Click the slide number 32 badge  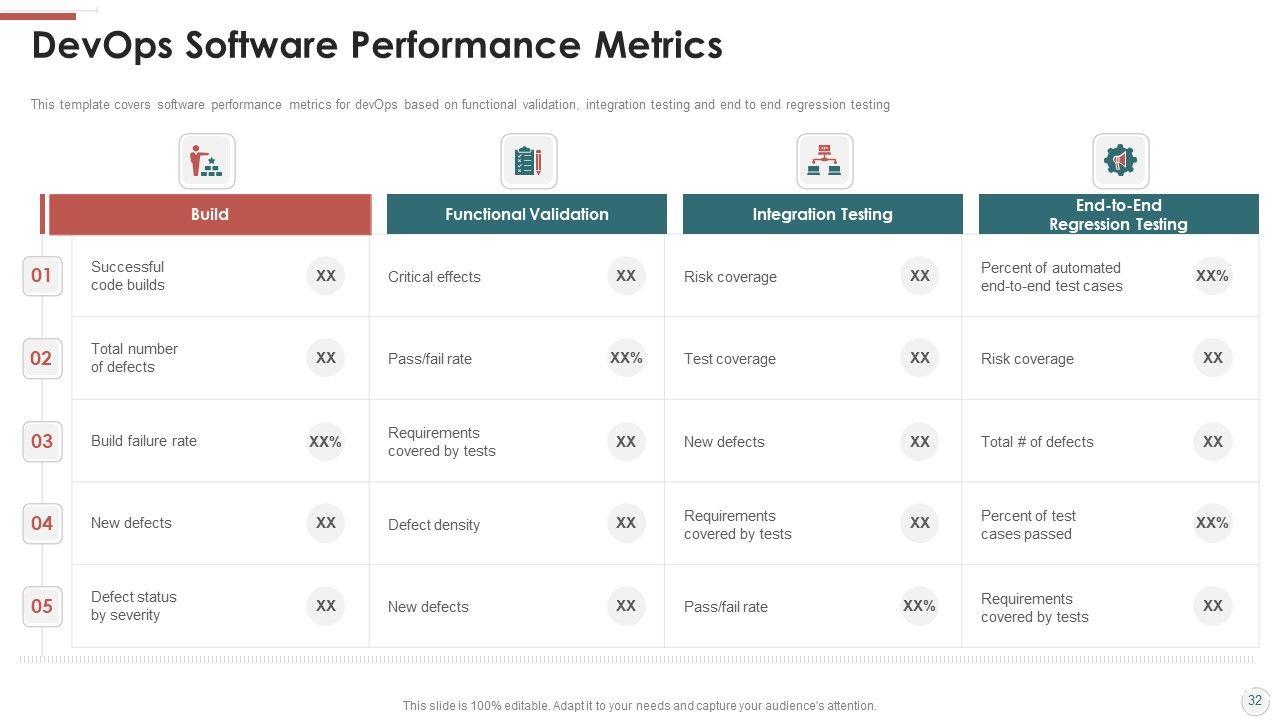(1255, 701)
